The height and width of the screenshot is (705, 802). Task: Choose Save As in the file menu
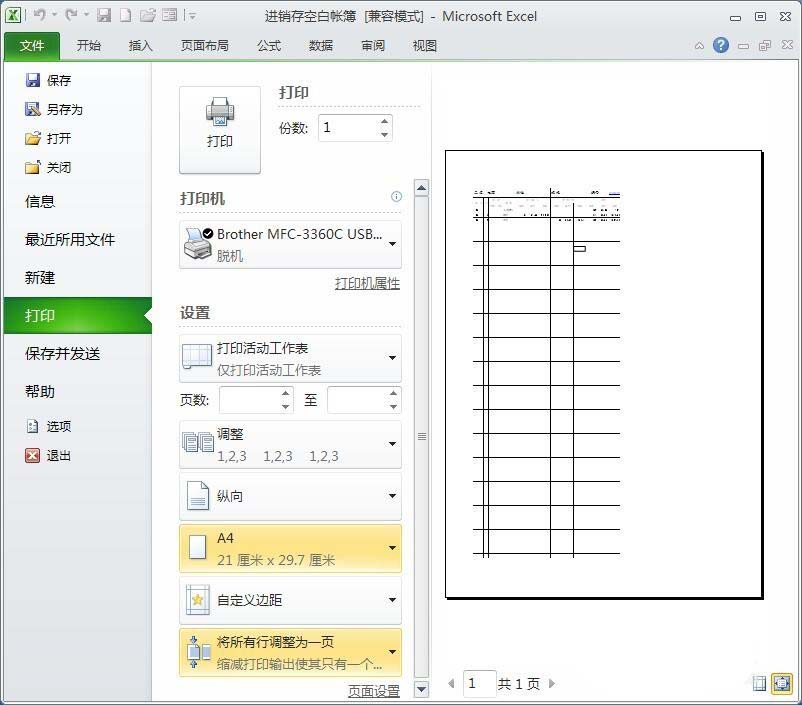[53, 109]
